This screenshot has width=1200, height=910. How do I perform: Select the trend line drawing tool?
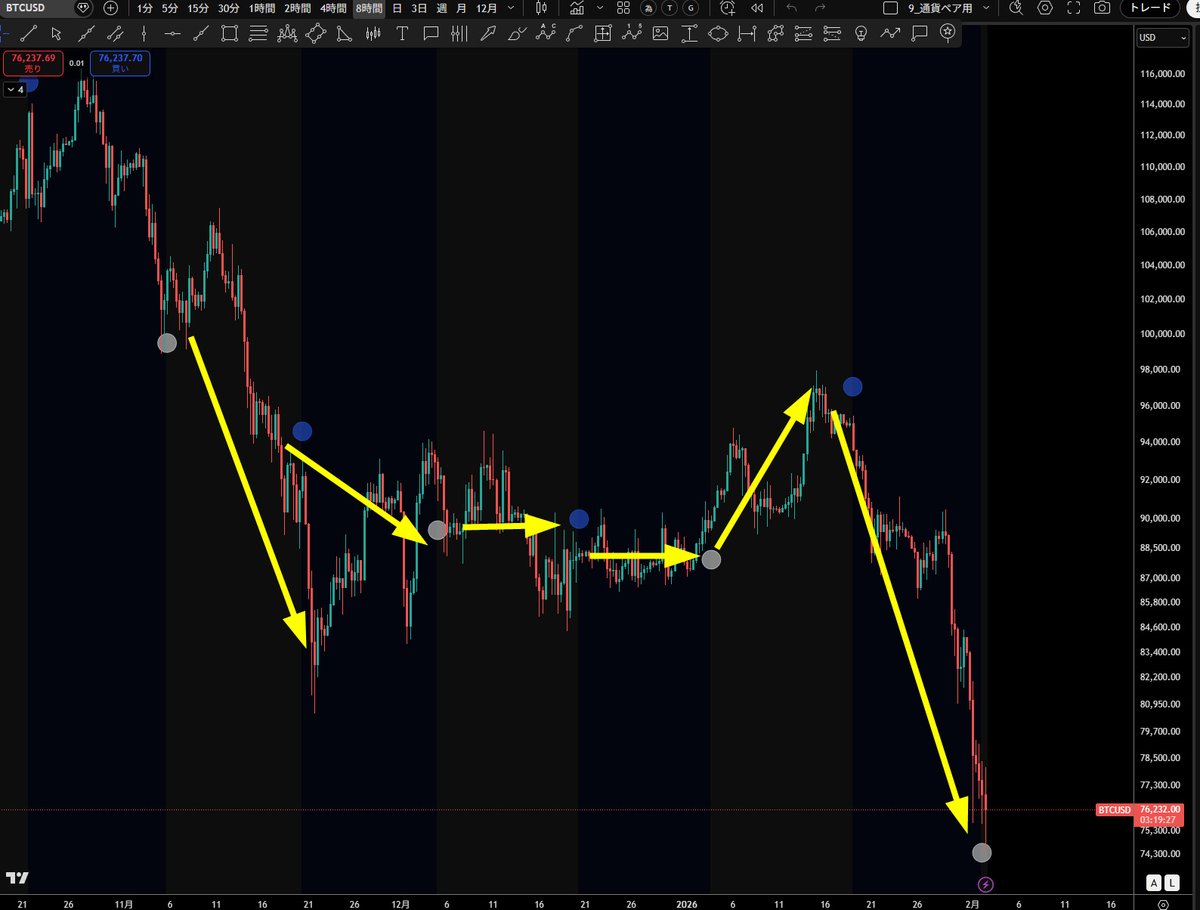(x=29, y=34)
